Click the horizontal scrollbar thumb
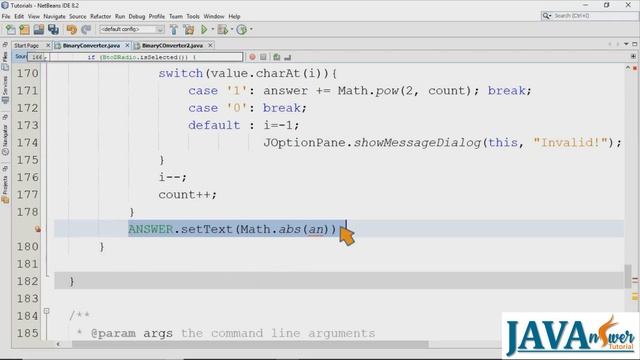The image size is (640, 360). tap(250, 344)
